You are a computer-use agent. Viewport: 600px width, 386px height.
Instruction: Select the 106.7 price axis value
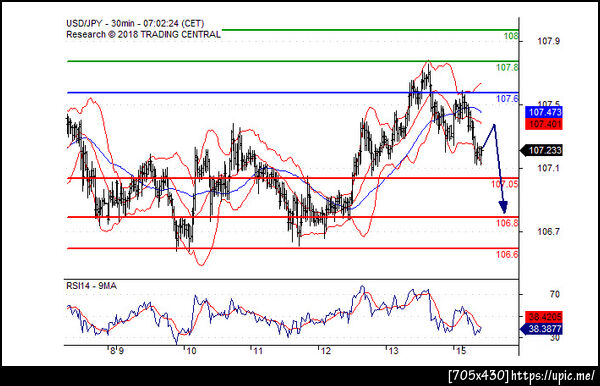(548, 231)
